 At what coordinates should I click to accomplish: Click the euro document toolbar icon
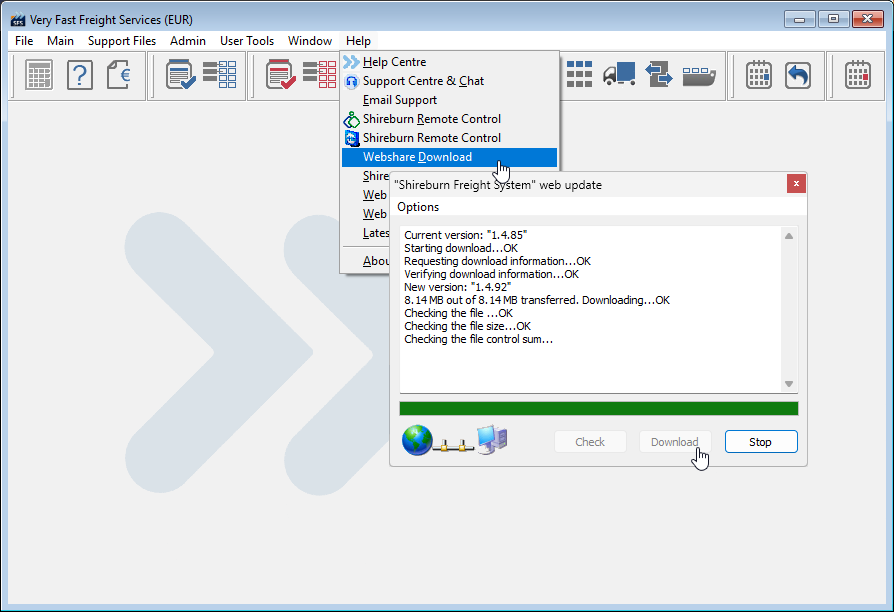pos(119,75)
